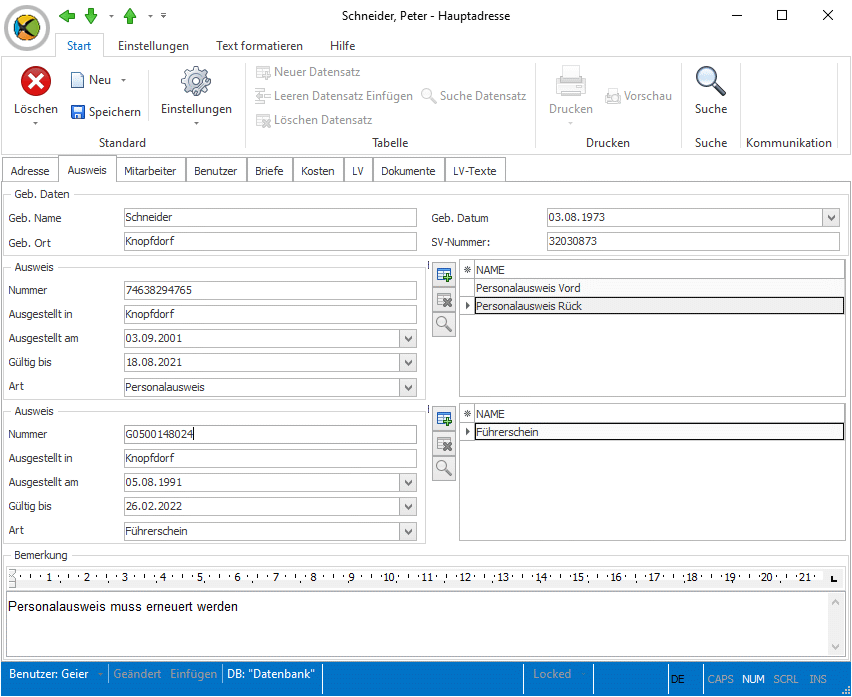Open the Einstellungen gear icon
The width and height of the screenshot is (852, 697).
pos(196,81)
